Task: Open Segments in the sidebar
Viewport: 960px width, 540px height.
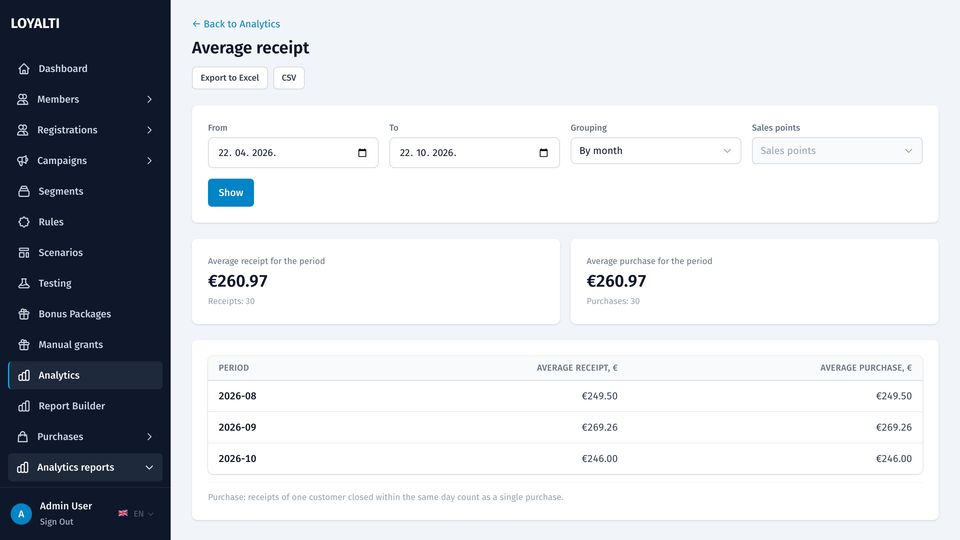Action: coord(85,191)
